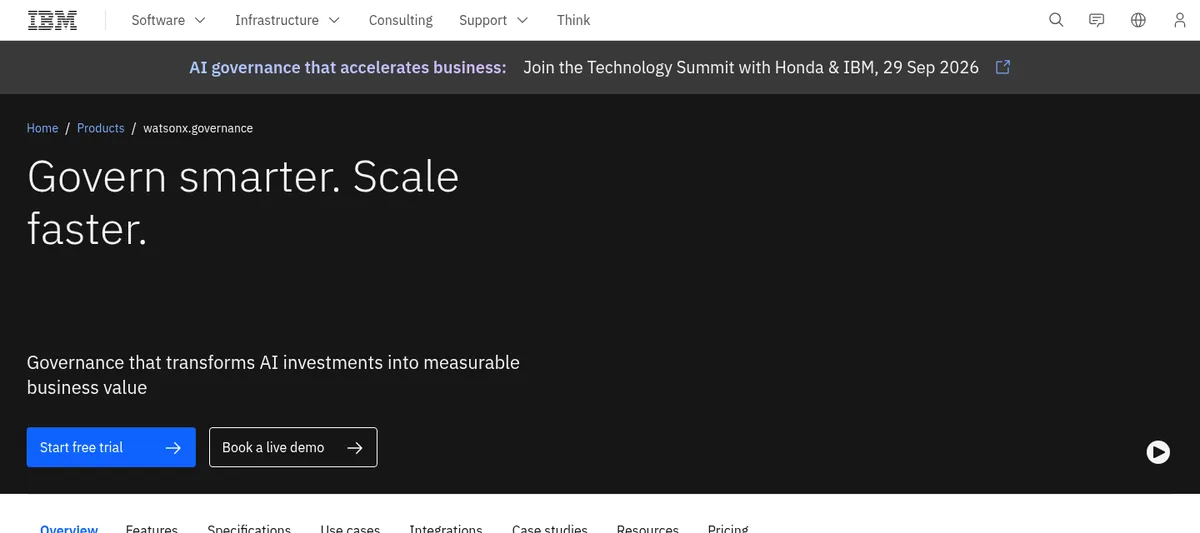Select the Integrations tab
Image resolution: width=1200 pixels, height=533 pixels.
pos(446,527)
